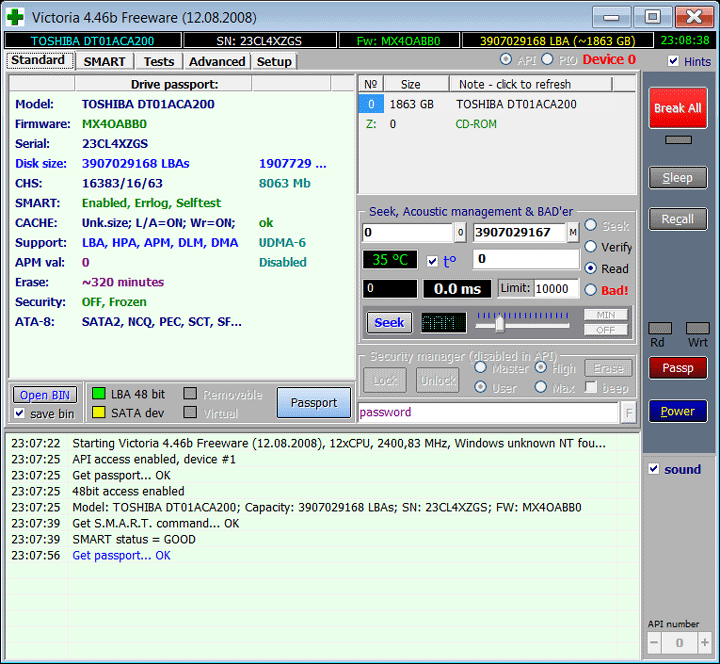
Task: Select the Read radio option
Action: click(591, 268)
